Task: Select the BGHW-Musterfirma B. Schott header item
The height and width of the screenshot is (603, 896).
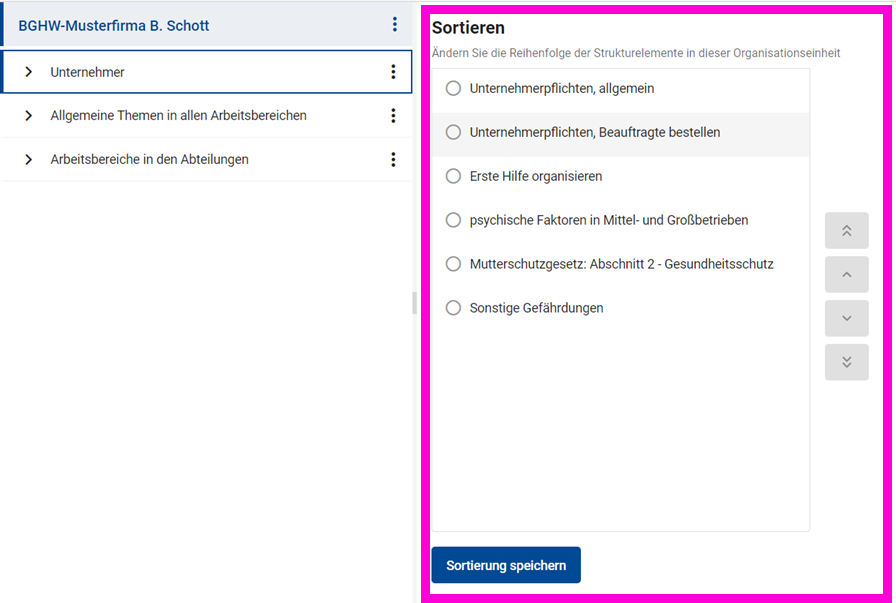Action: [114, 26]
